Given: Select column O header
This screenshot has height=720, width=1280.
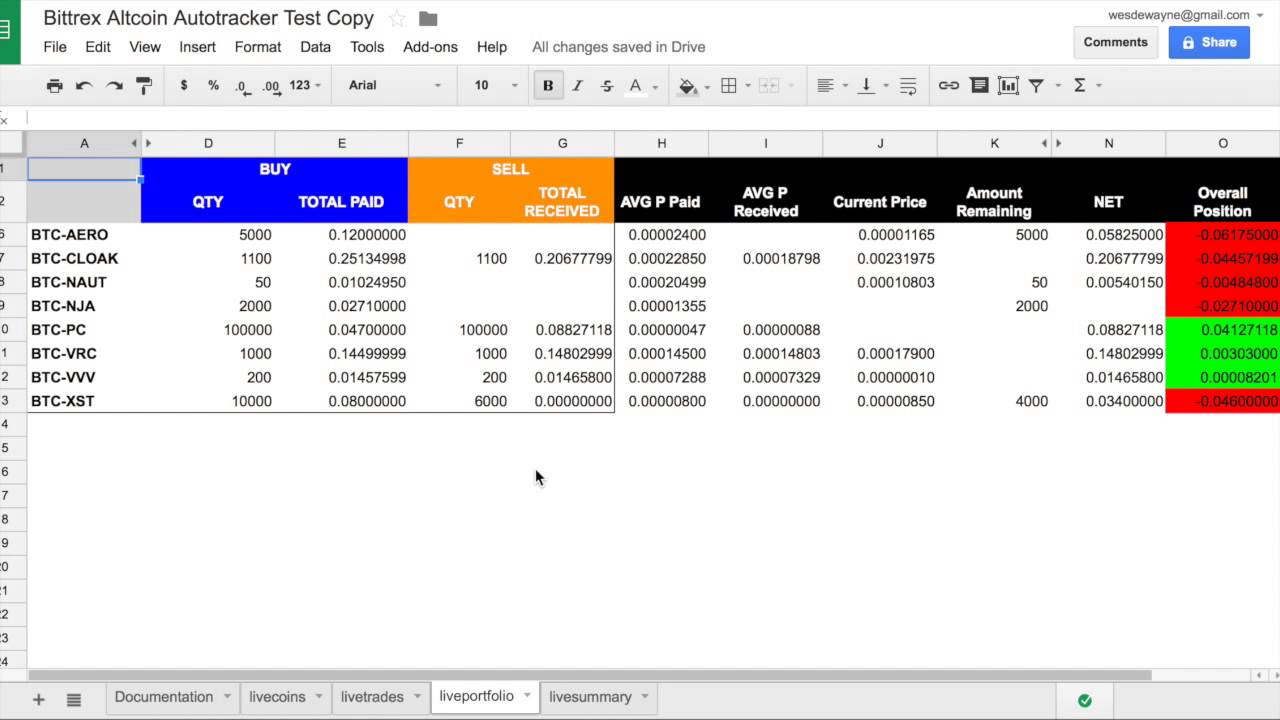Looking at the screenshot, I should 1222,144.
